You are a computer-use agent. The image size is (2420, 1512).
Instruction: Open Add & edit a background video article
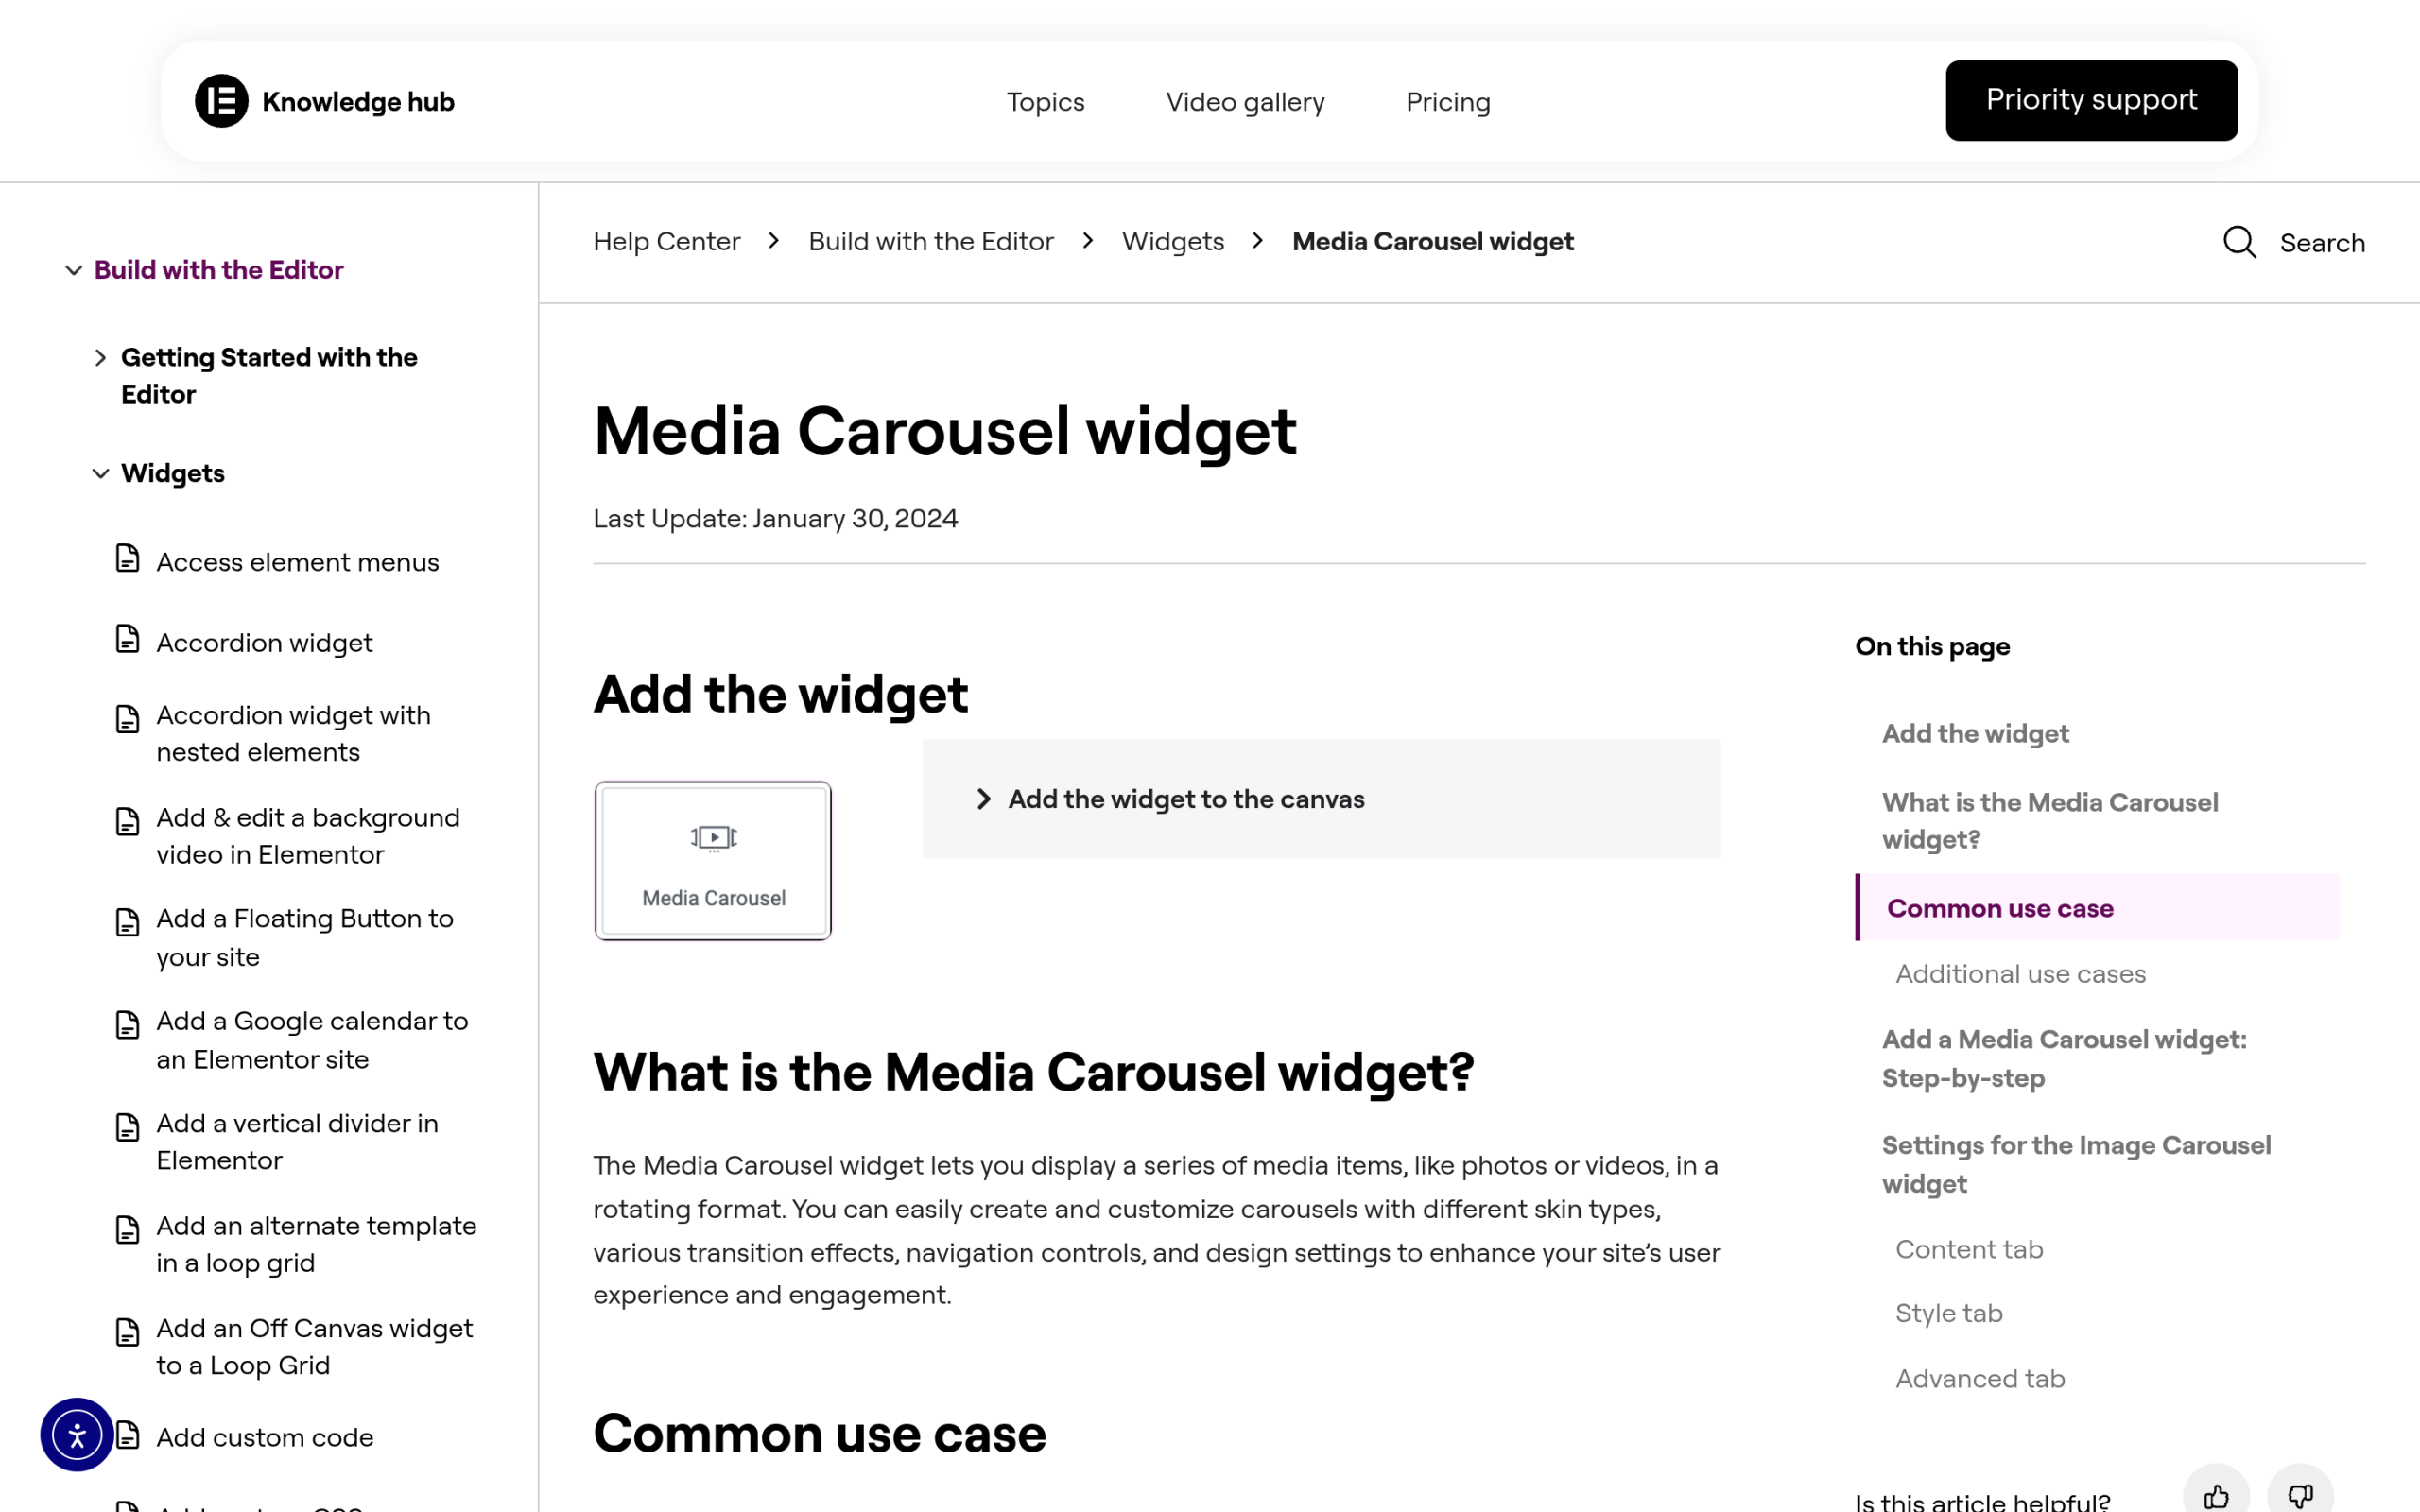pyautogui.click(x=308, y=836)
